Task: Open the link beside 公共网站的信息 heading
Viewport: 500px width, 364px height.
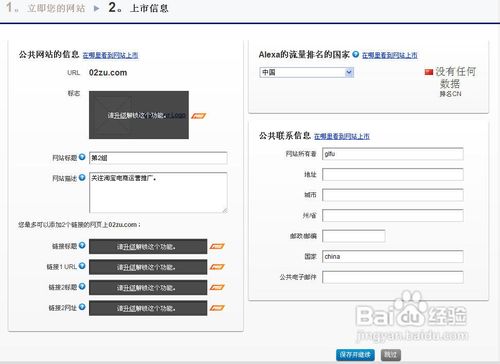Action: click(110, 55)
